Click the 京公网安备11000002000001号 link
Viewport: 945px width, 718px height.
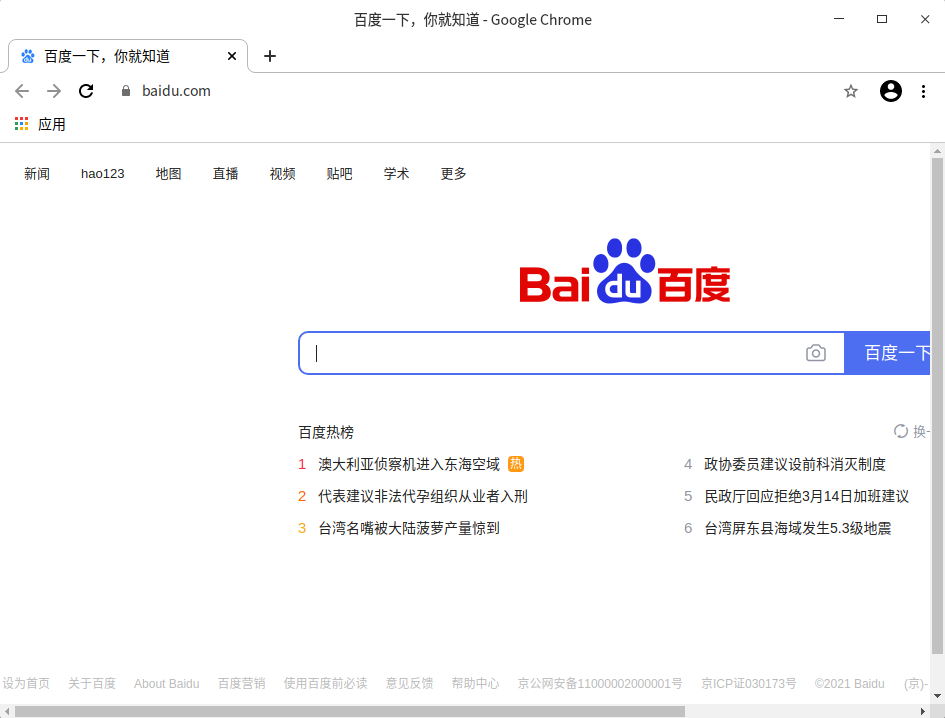tap(600, 683)
